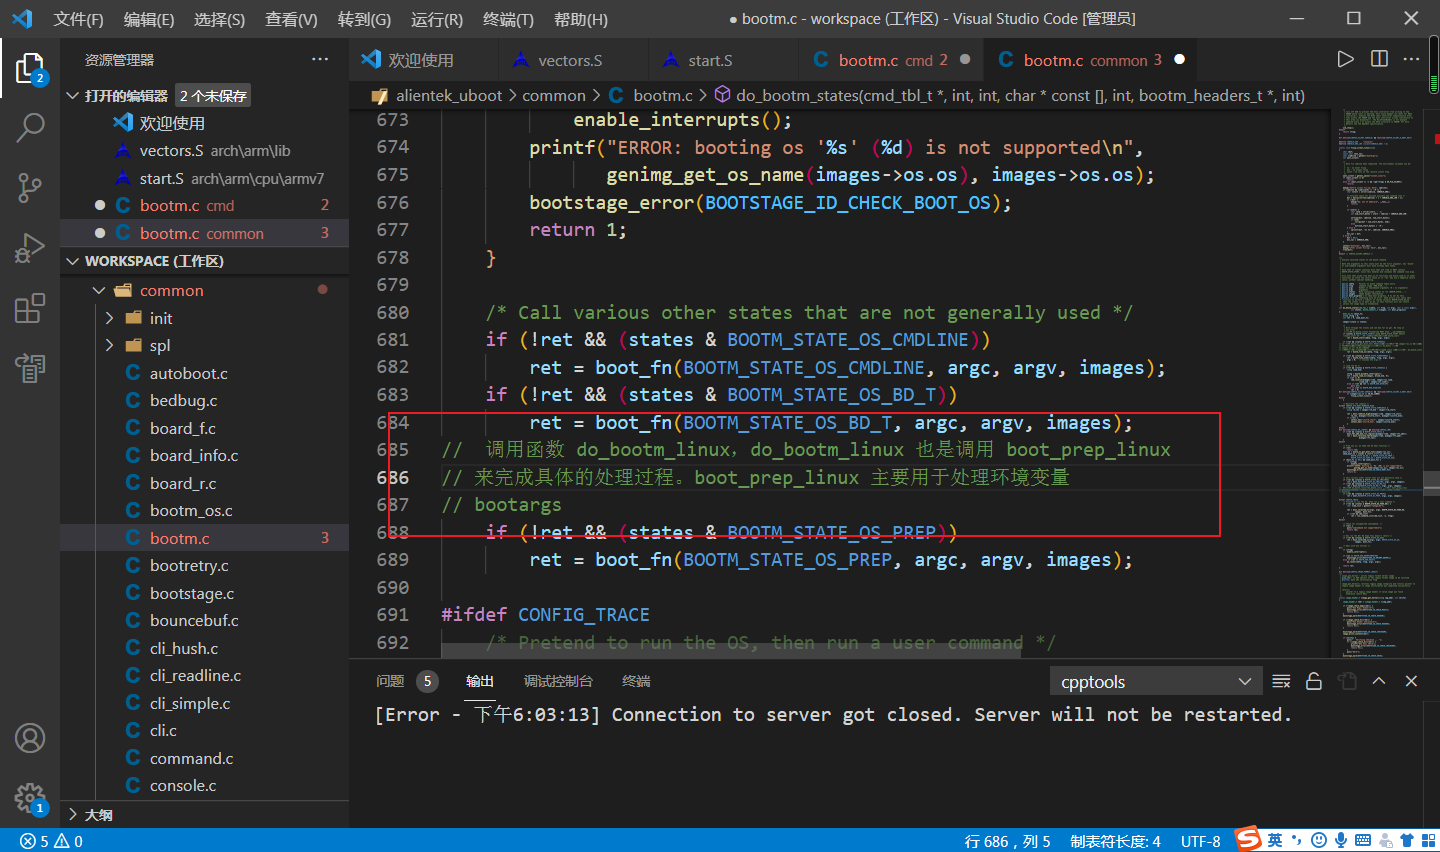Toggle Sogou English/Chinese mode
This screenshot has width=1440, height=852.
pyautogui.click(x=1275, y=840)
